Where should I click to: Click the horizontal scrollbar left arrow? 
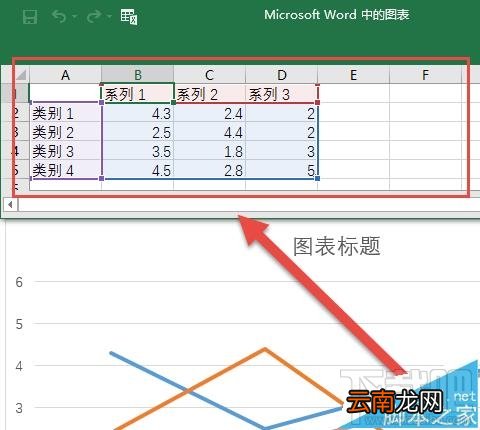click(10, 204)
